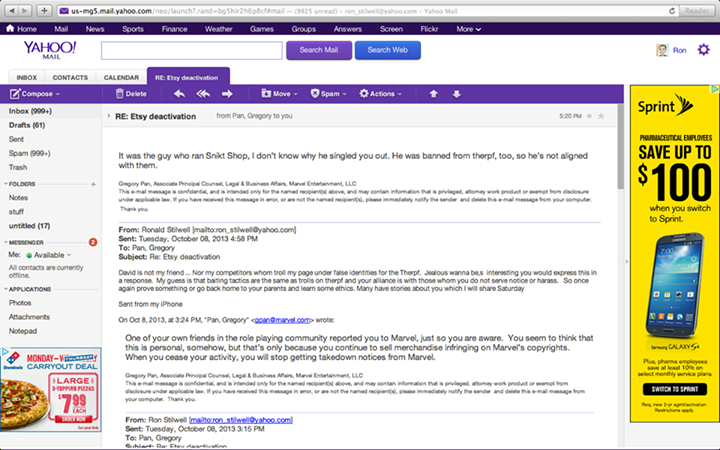
Task: Click in the mail search input field
Action: 191,51
